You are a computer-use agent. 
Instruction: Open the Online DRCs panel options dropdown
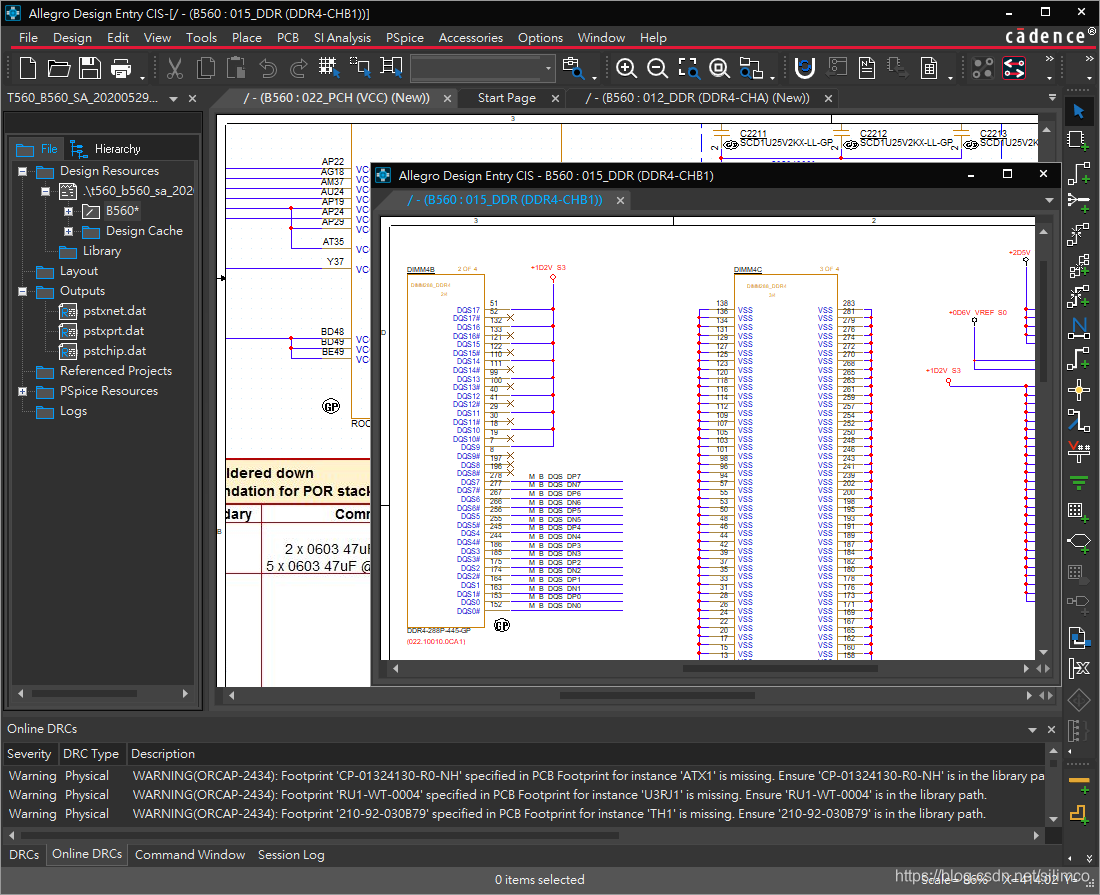pyautogui.click(x=1032, y=729)
